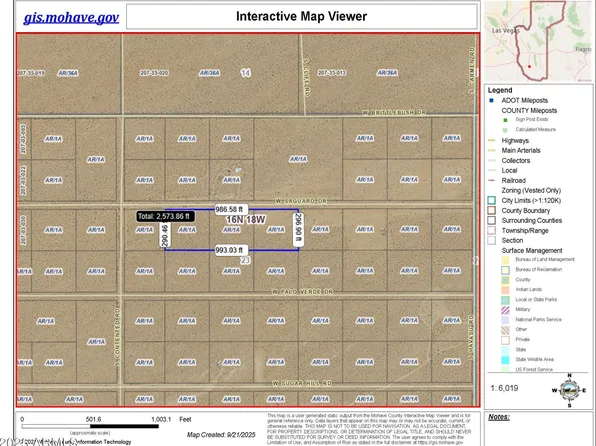Select the 986.58 ft measurement label

(x=231, y=210)
